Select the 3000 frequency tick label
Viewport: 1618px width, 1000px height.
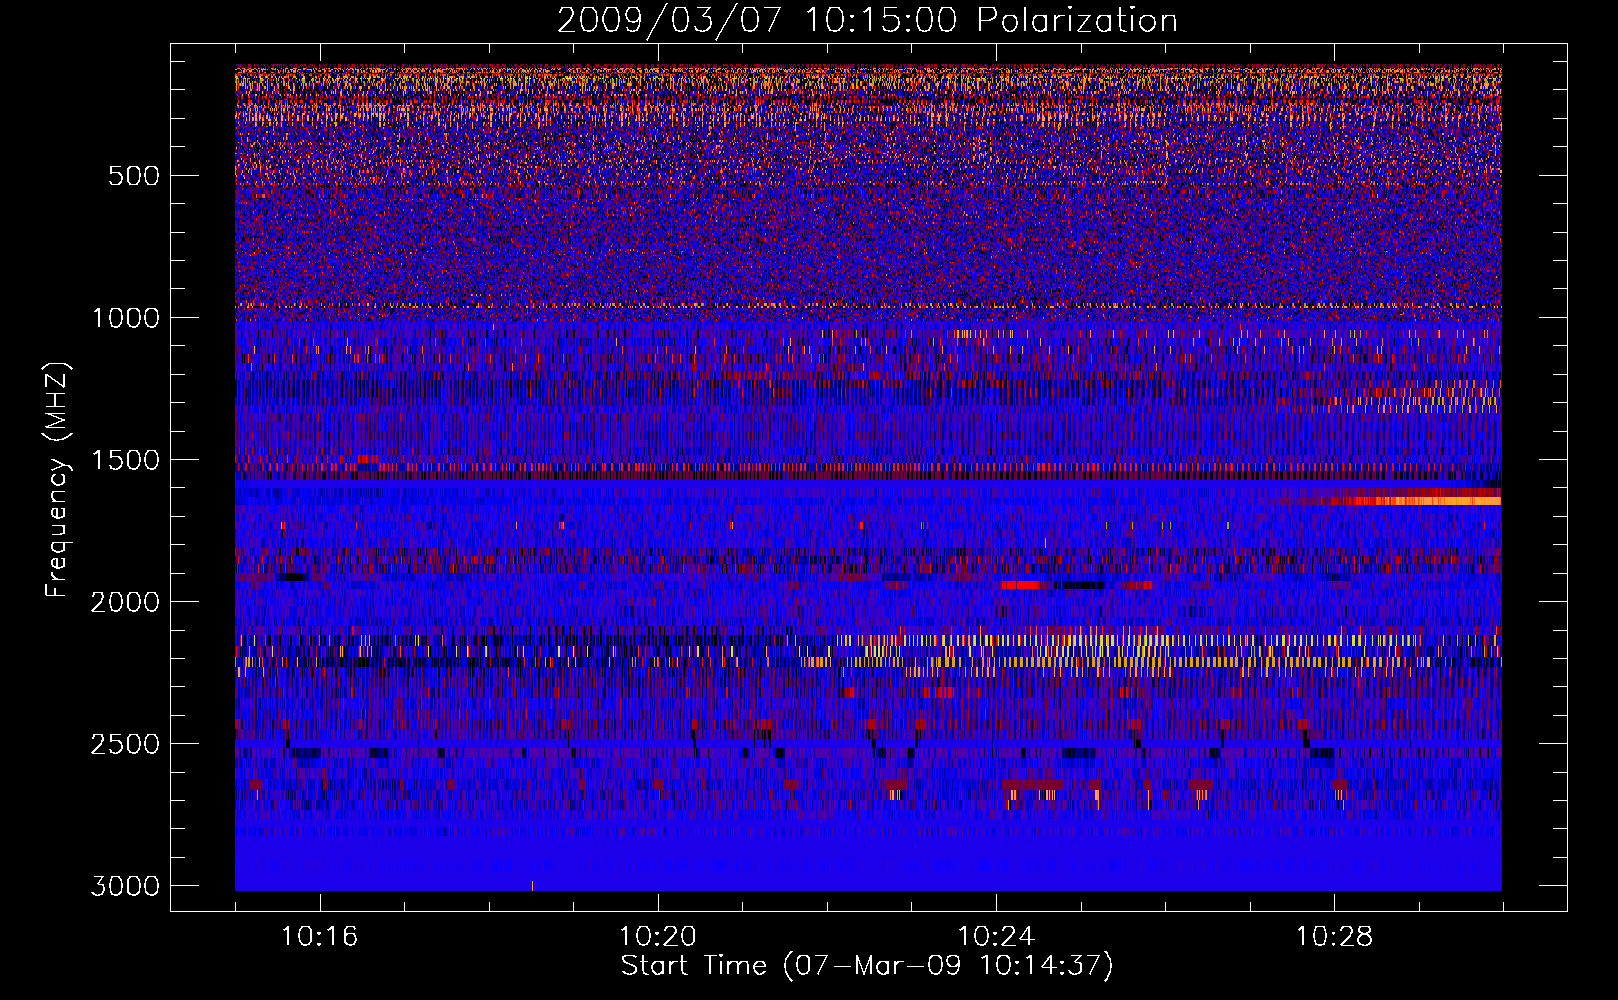pos(125,886)
